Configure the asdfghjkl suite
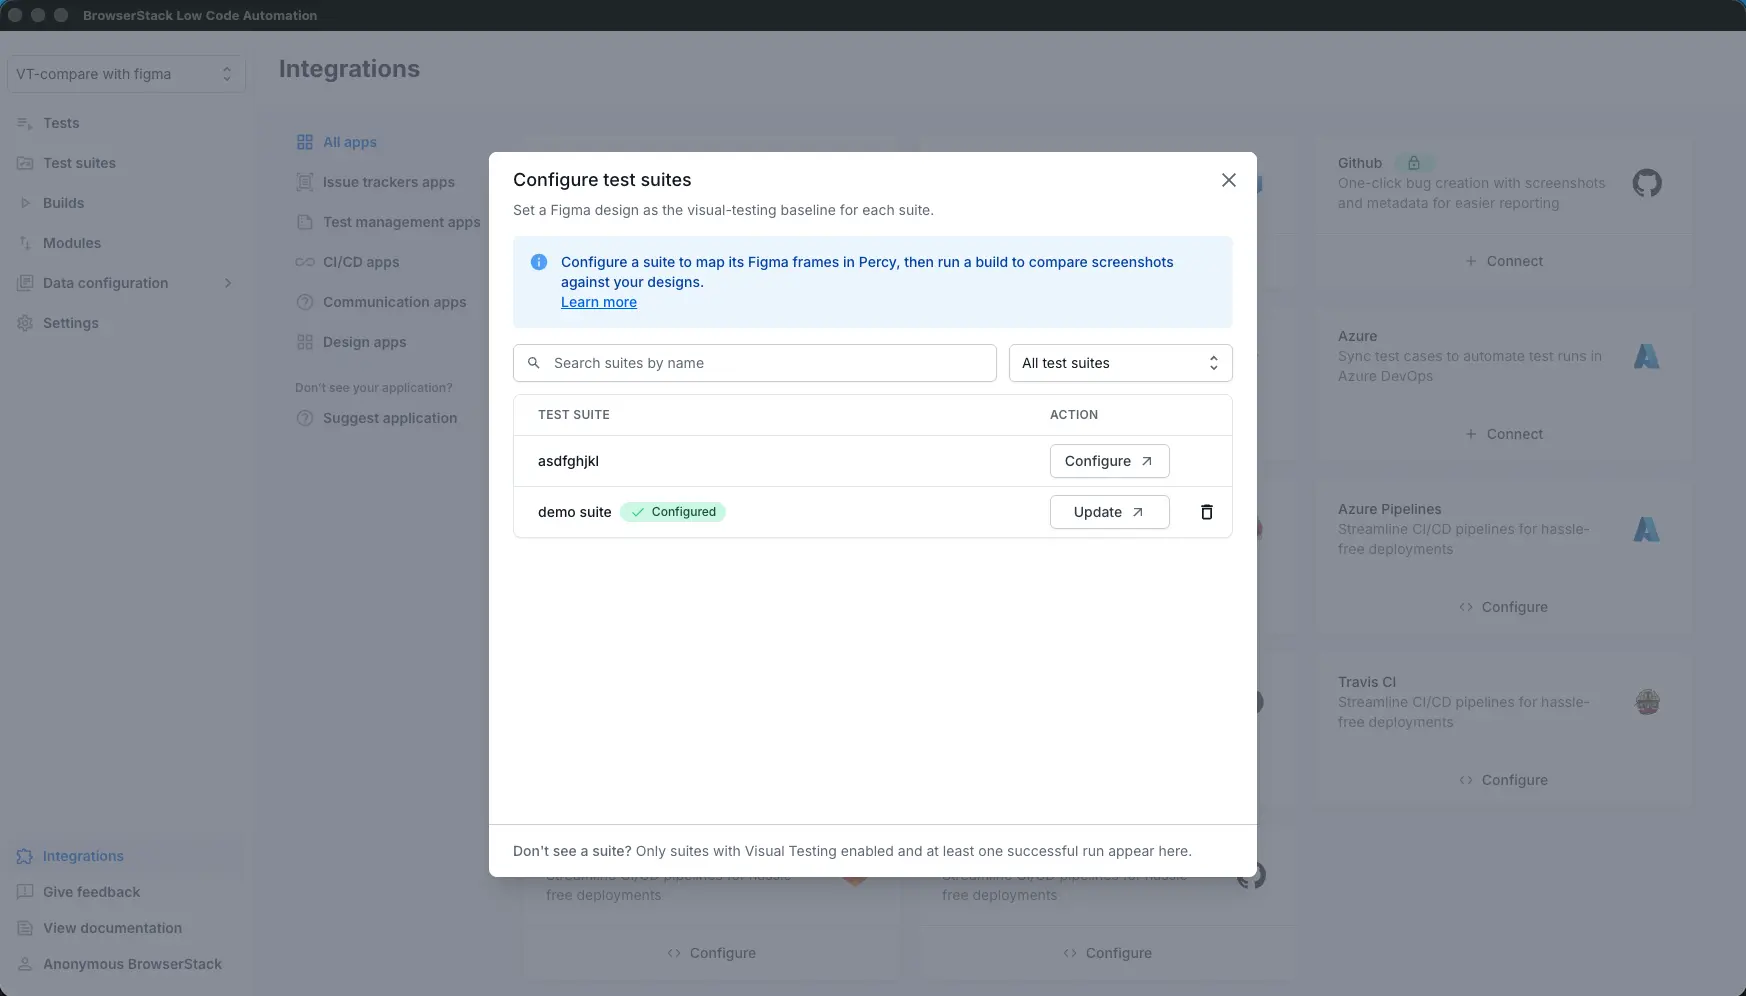The width and height of the screenshot is (1746, 996). coord(1109,461)
